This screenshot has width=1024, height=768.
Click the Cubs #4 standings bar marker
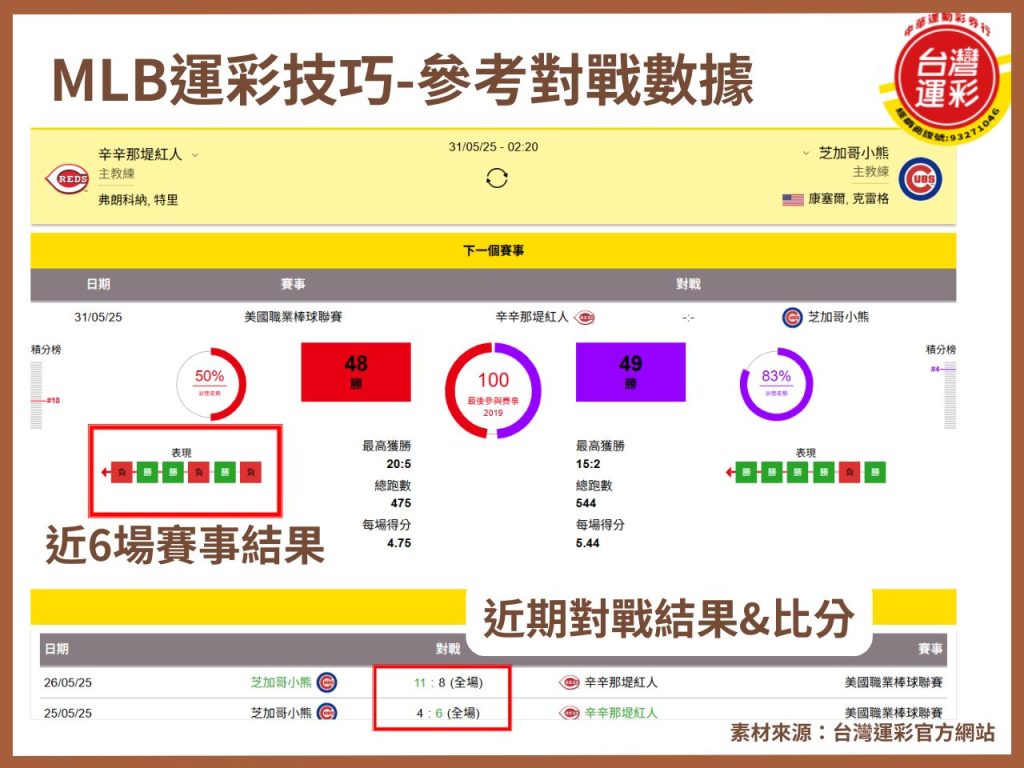943,370
